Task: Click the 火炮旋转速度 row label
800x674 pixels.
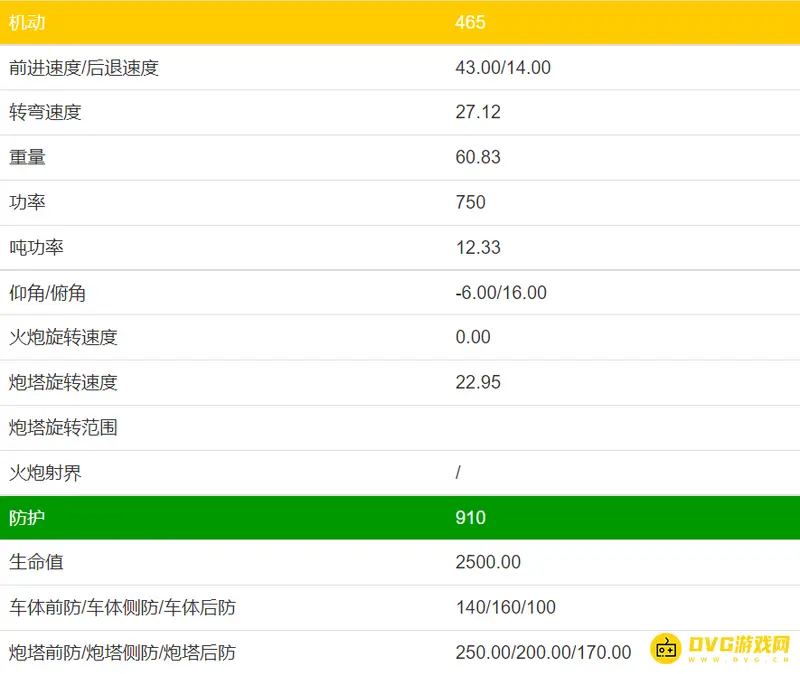Action: point(63,337)
